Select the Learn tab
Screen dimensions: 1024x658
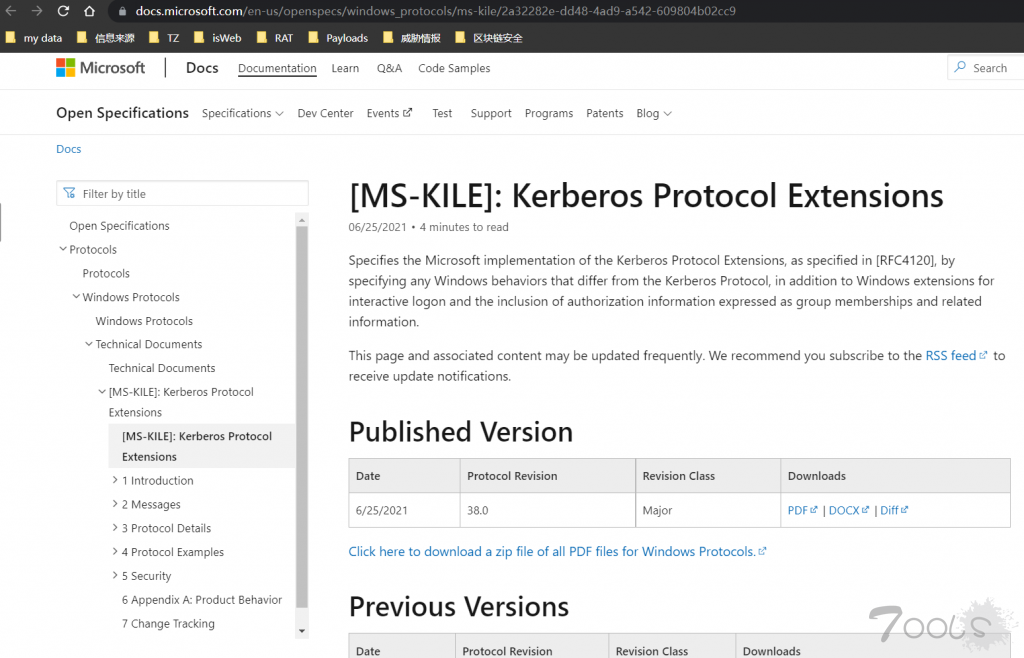tap(345, 68)
